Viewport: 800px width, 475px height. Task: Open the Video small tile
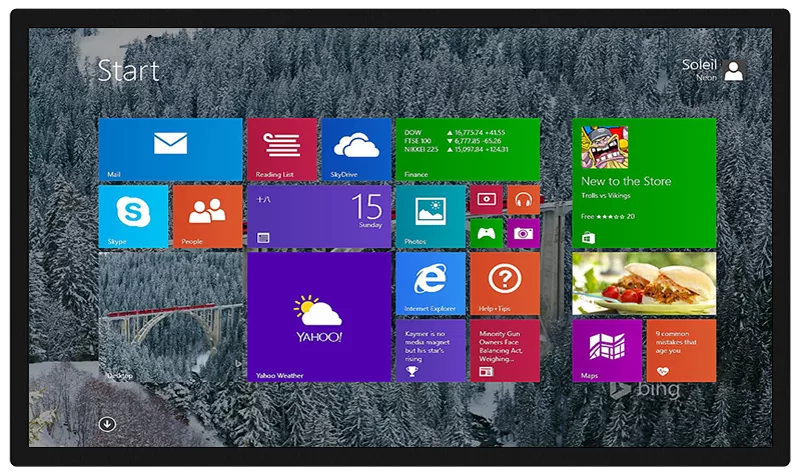click(487, 199)
